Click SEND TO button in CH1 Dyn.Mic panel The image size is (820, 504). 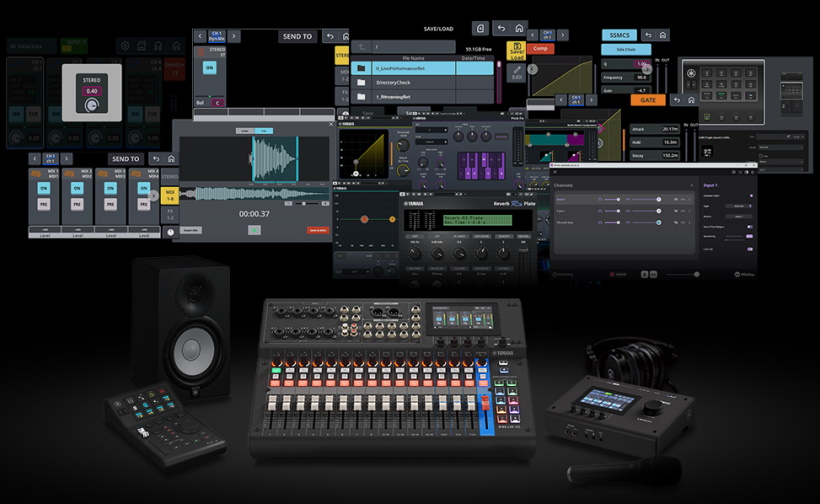tap(298, 36)
